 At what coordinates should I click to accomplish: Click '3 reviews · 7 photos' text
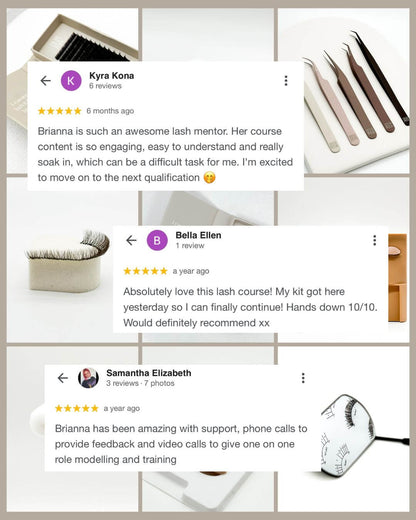pos(140,383)
